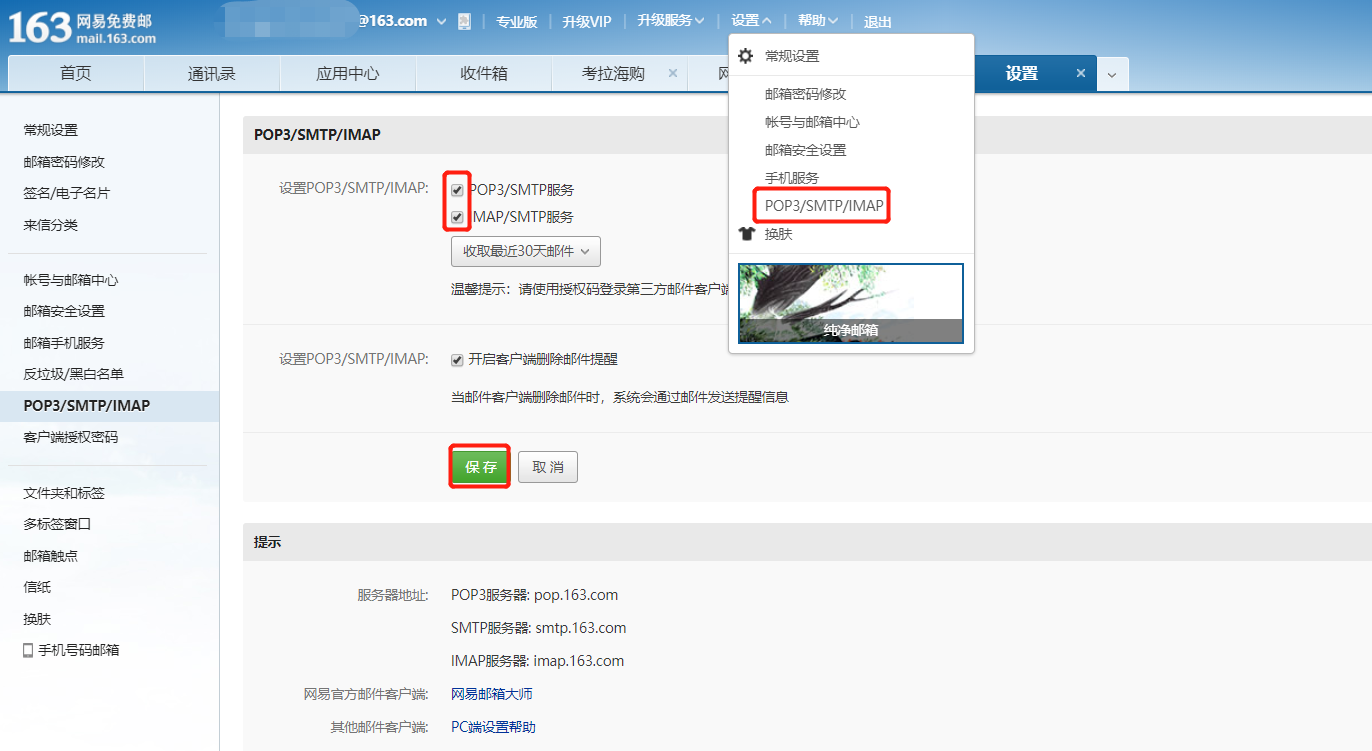Open the 收取最近30天邮件 dropdown

tap(526, 252)
